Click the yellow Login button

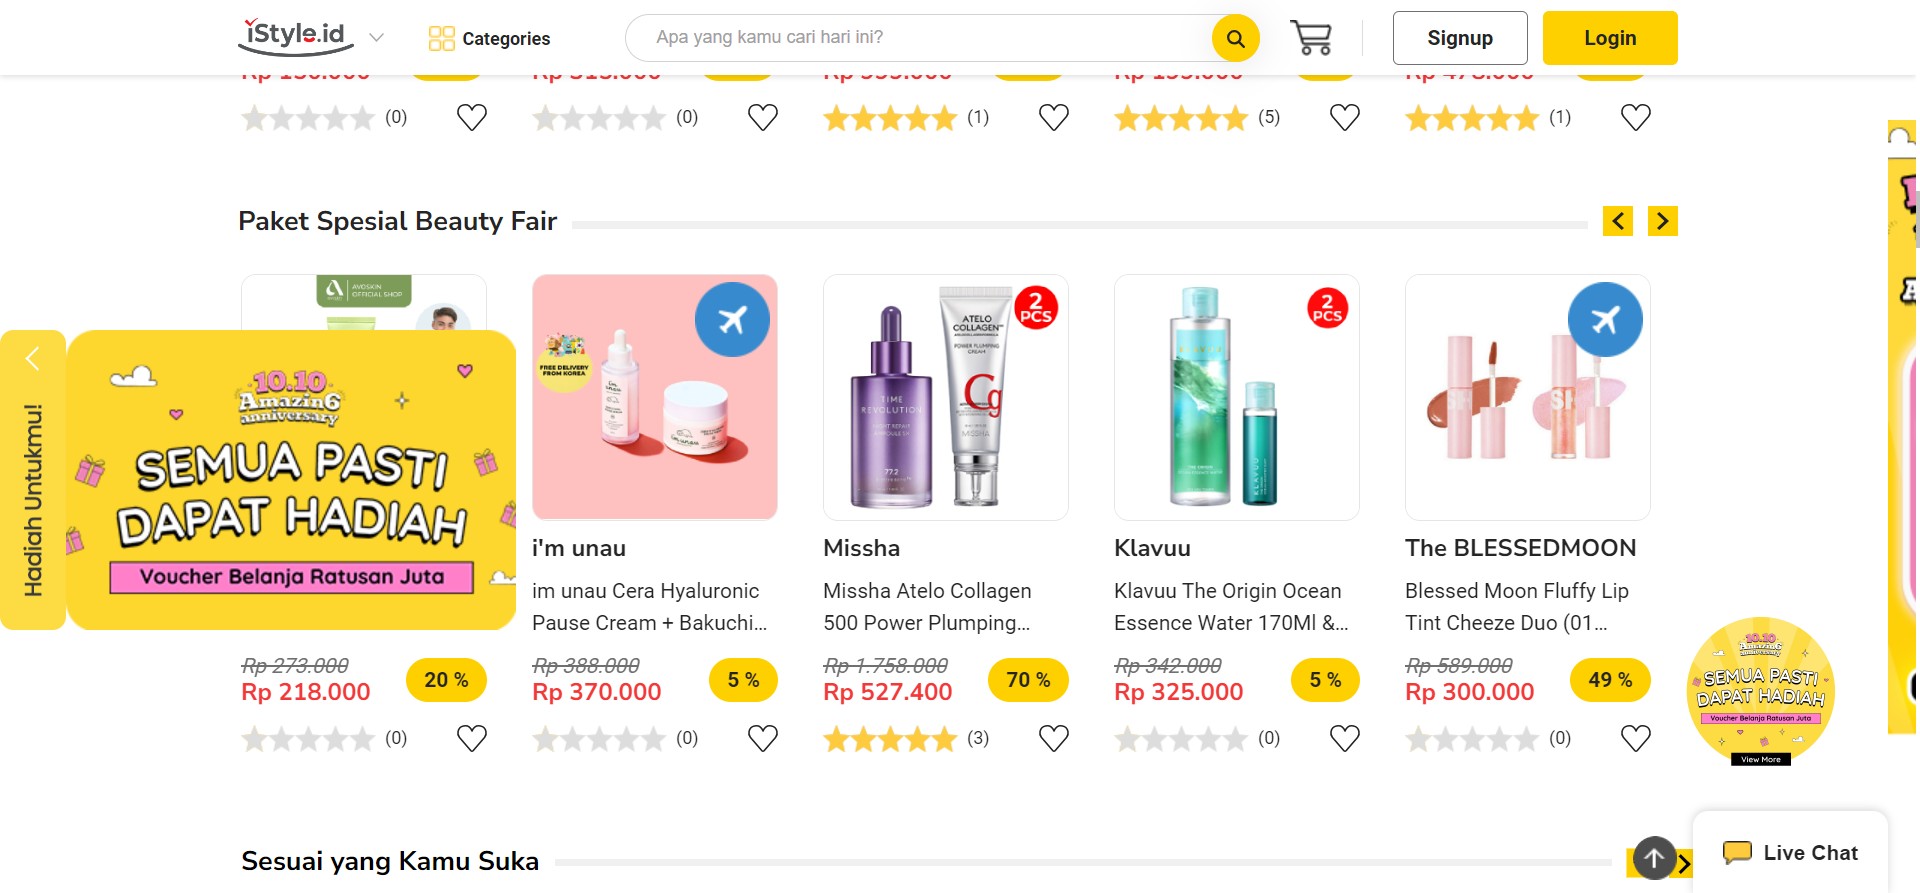[x=1609, y=38]
